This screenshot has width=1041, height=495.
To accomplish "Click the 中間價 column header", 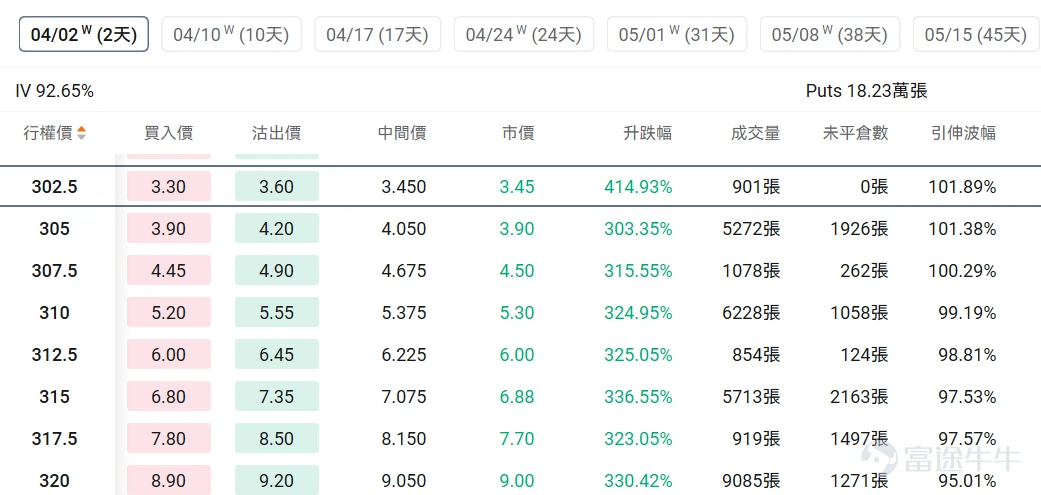I will (x=402, y=133).
